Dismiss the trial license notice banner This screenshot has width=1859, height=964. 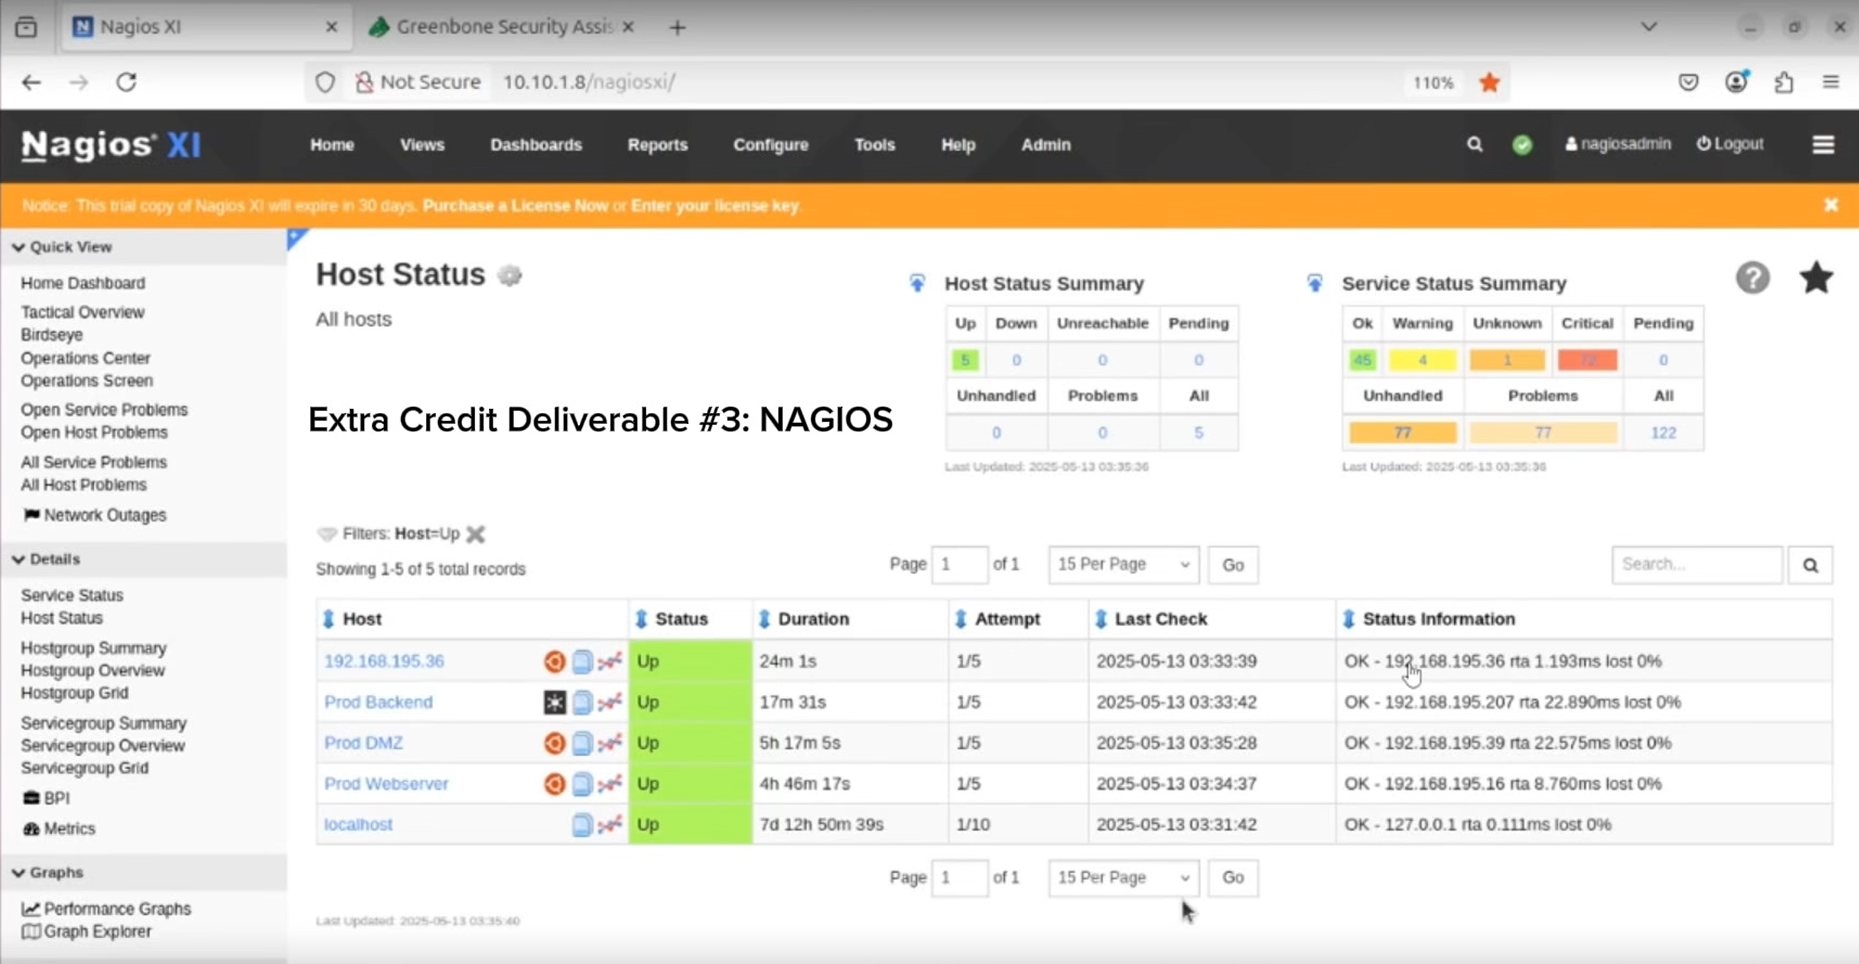[x=1831, y=205]
